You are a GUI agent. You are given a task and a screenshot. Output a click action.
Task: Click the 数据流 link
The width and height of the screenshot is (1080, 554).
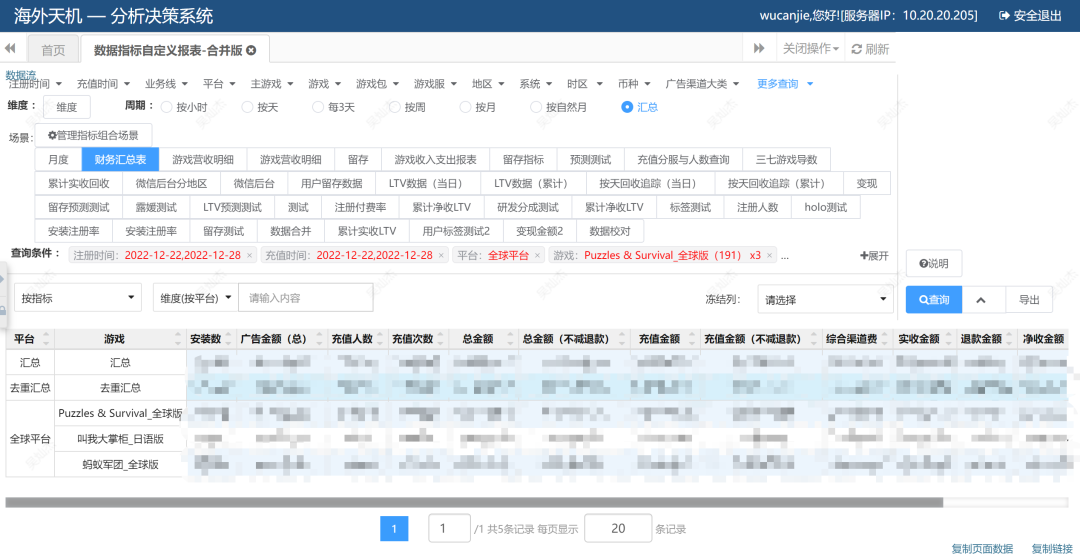[x=21, y=74]
